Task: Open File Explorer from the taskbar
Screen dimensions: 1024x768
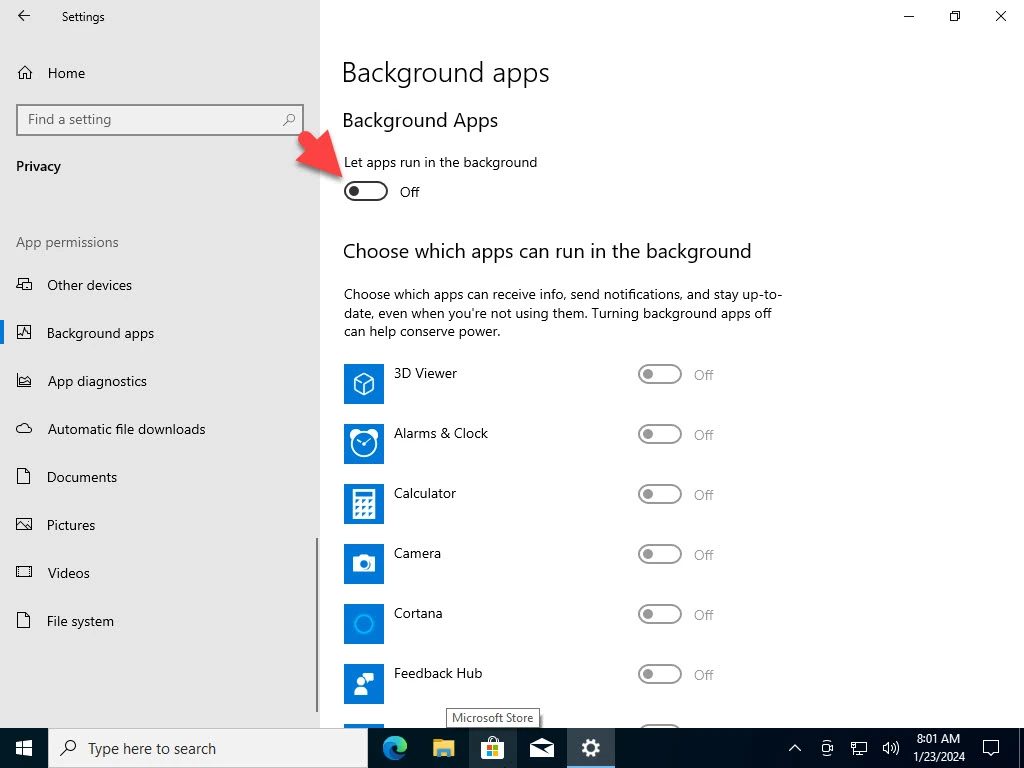Action: [443, 748]
